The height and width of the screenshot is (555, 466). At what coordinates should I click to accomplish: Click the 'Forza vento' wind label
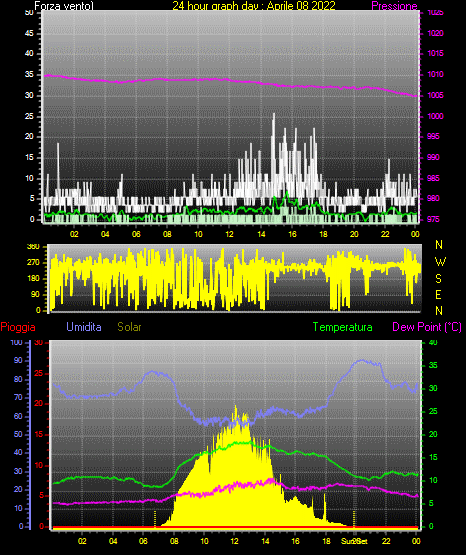point(64,6)
